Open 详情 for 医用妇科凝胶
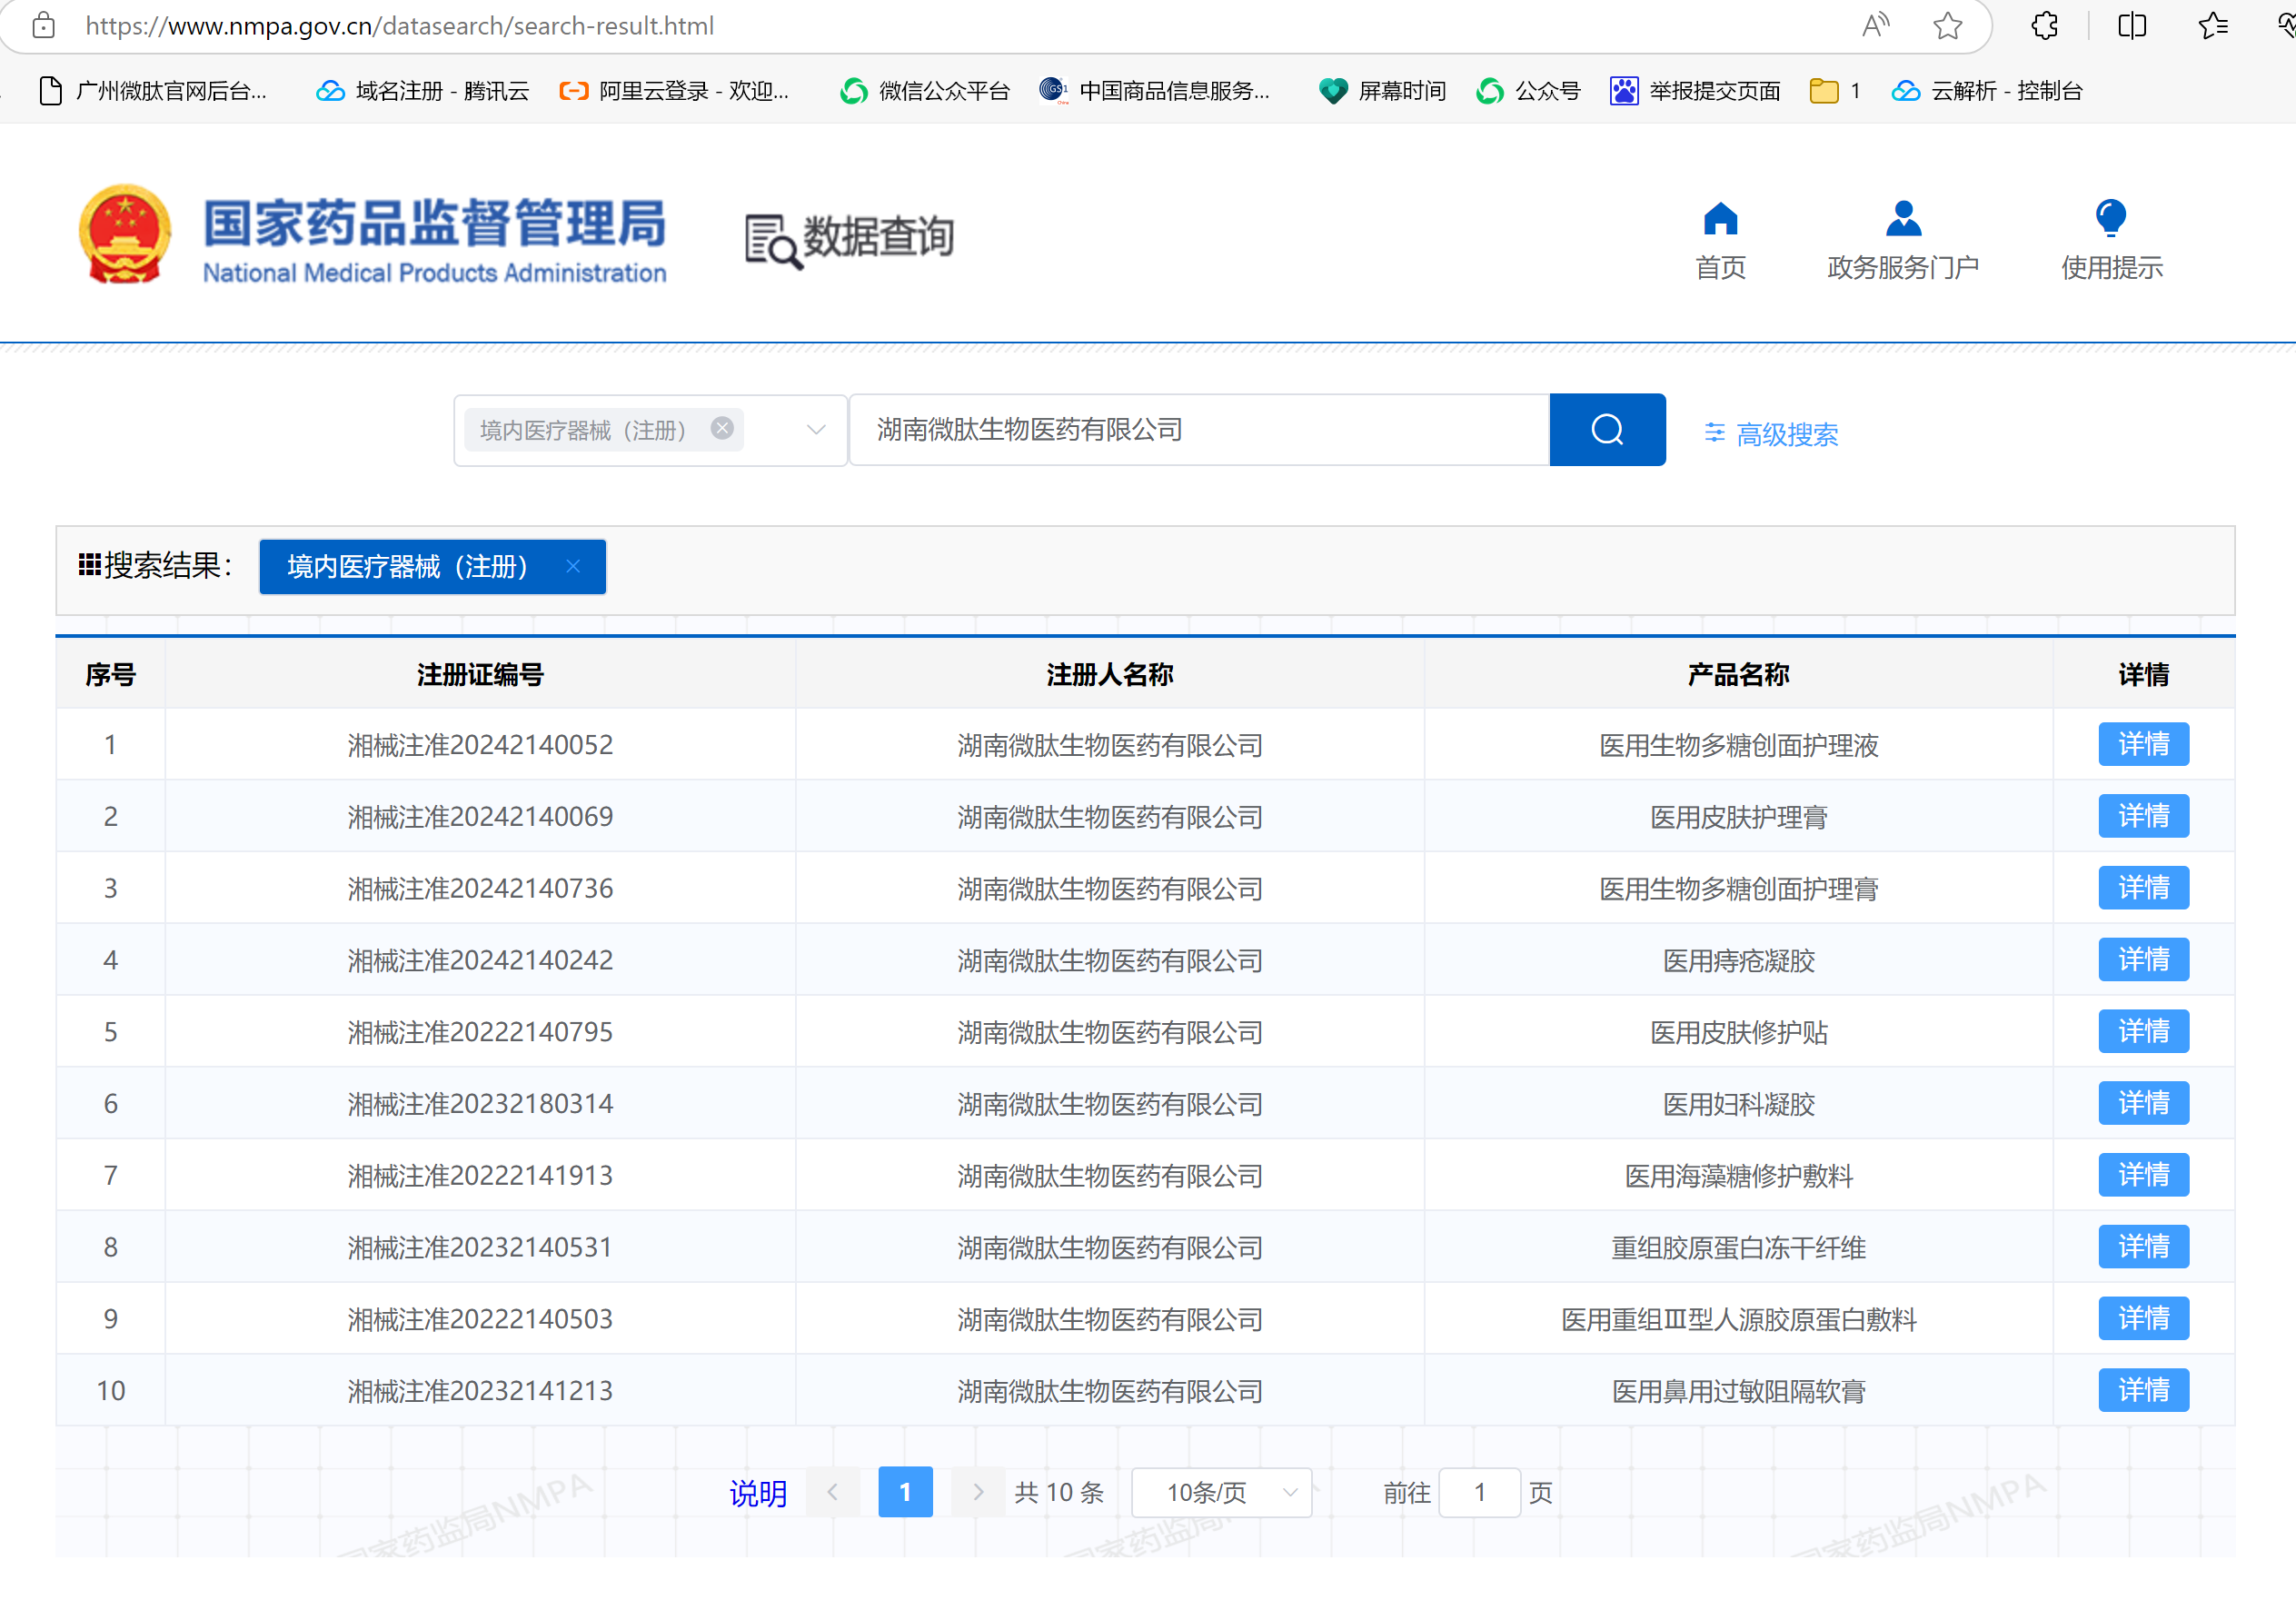This screenshot has height=1600, width=2296. tap(2143, 1103)
